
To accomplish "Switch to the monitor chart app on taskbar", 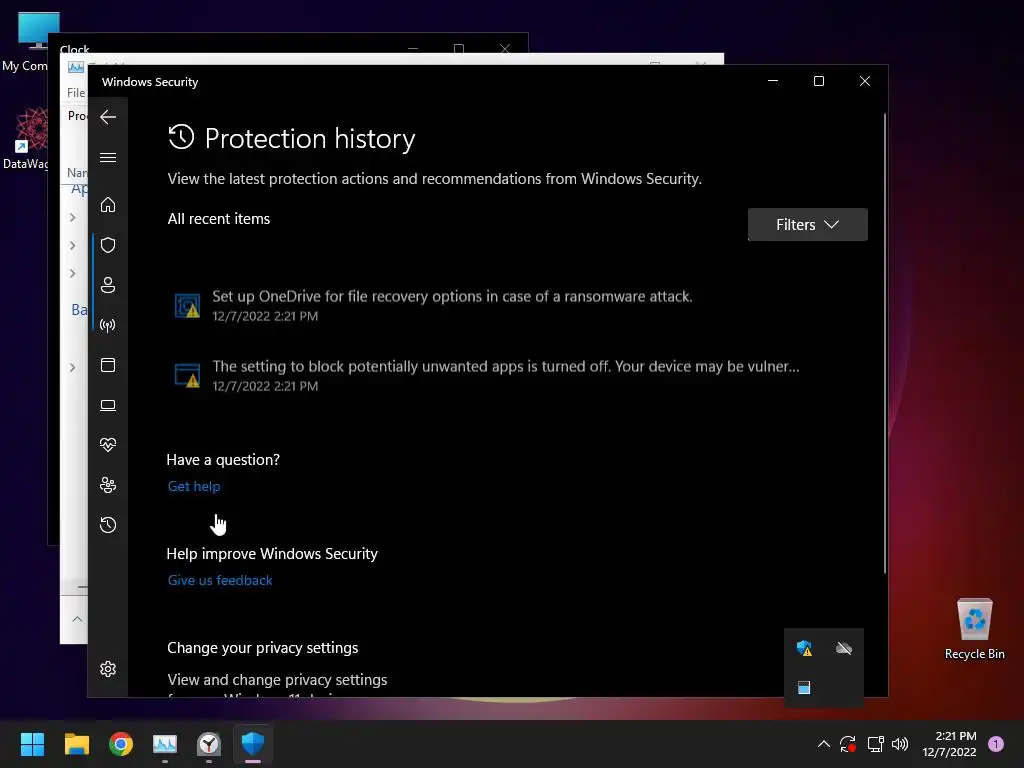I will [x=165, y=744].
